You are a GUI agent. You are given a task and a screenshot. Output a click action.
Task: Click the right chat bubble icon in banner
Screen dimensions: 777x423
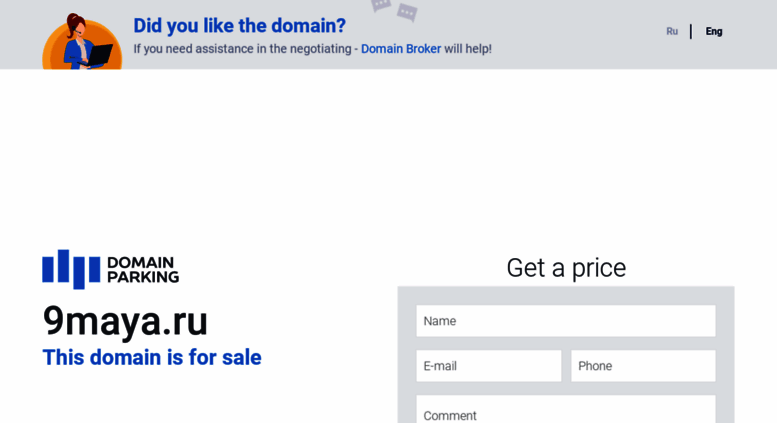coord(407,12)
